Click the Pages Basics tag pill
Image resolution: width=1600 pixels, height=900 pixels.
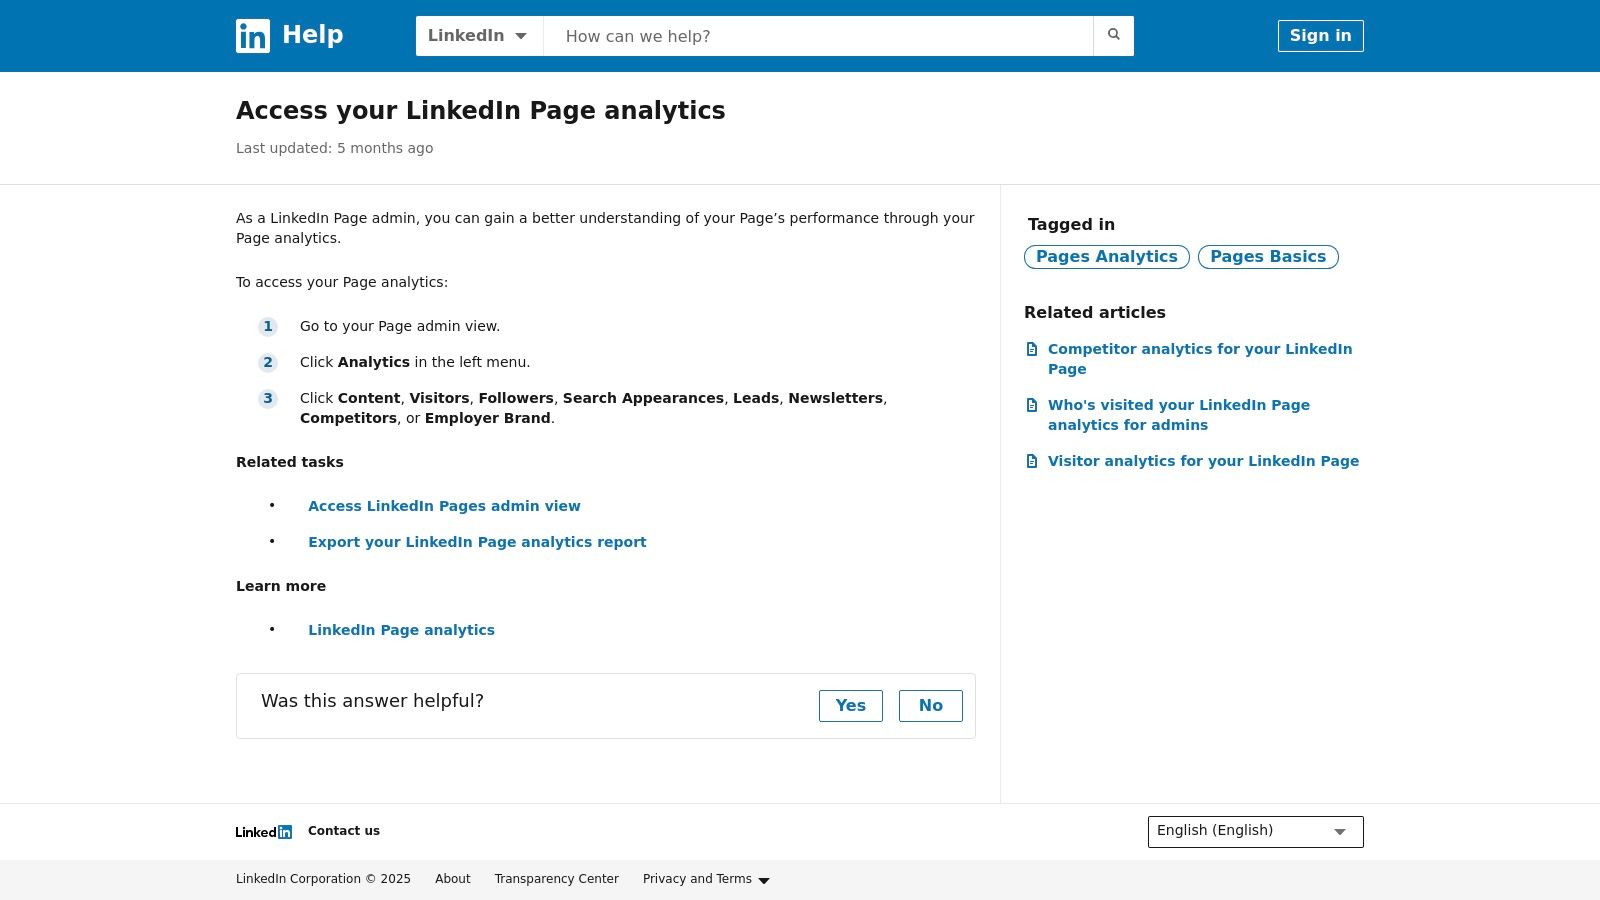coord(1267,257)
